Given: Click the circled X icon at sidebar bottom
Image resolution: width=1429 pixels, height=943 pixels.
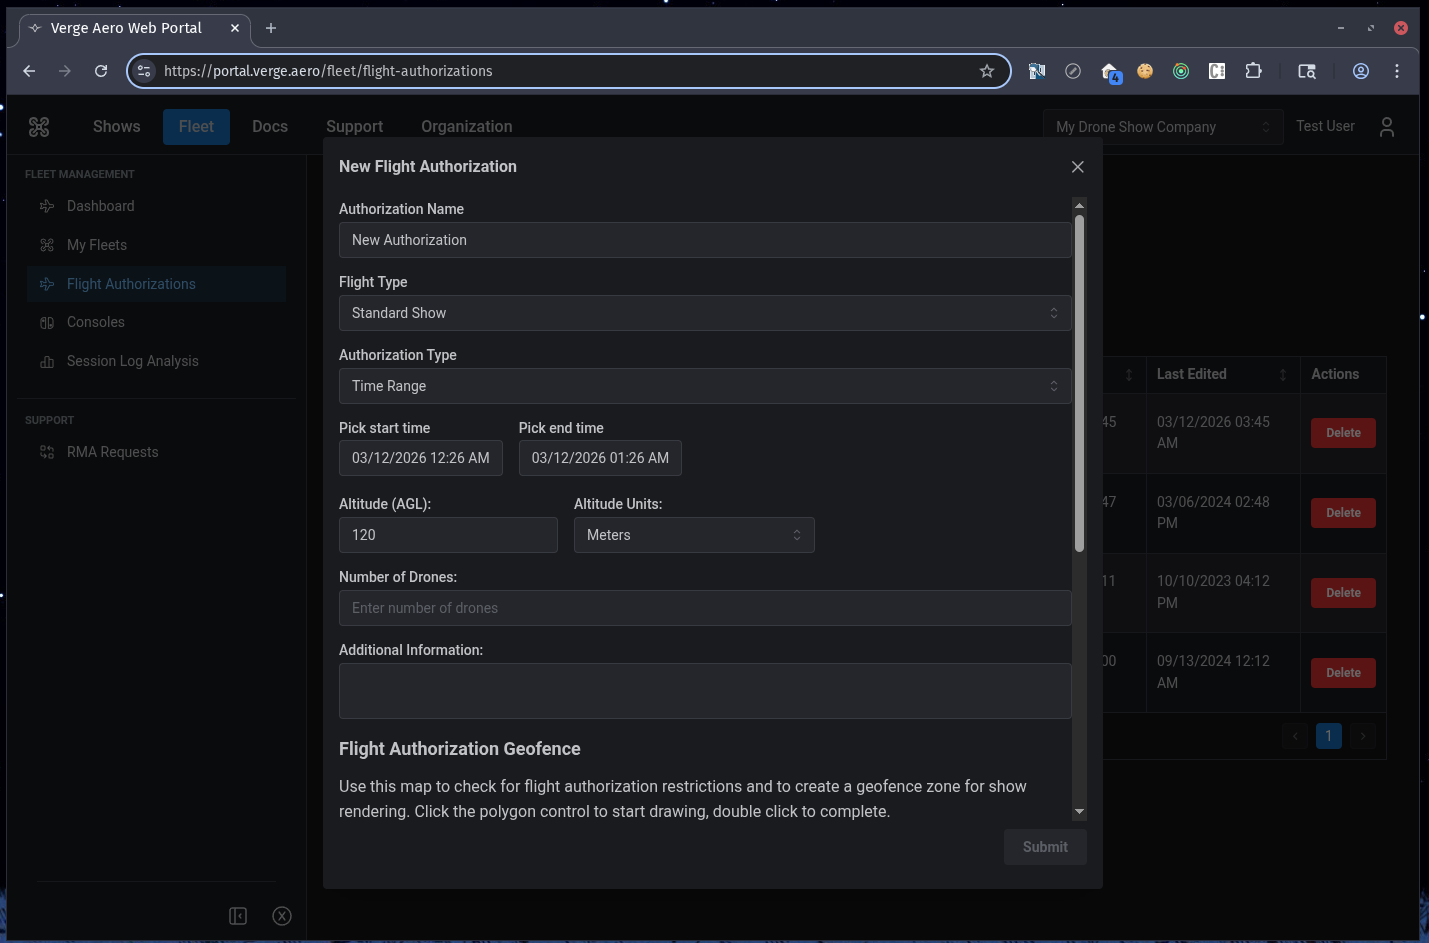Looking at the screenshot, I should [x=282, y=916].
